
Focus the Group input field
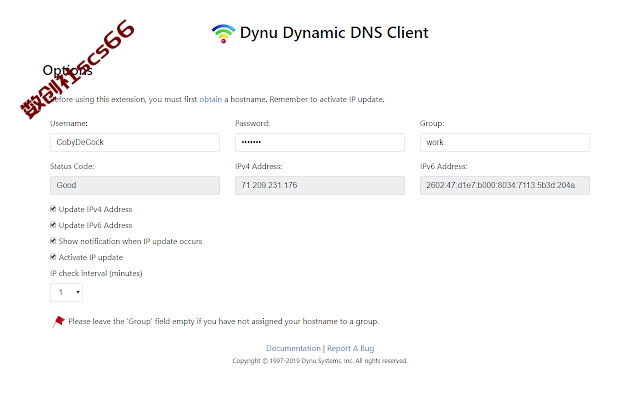[x=504, y=142]
